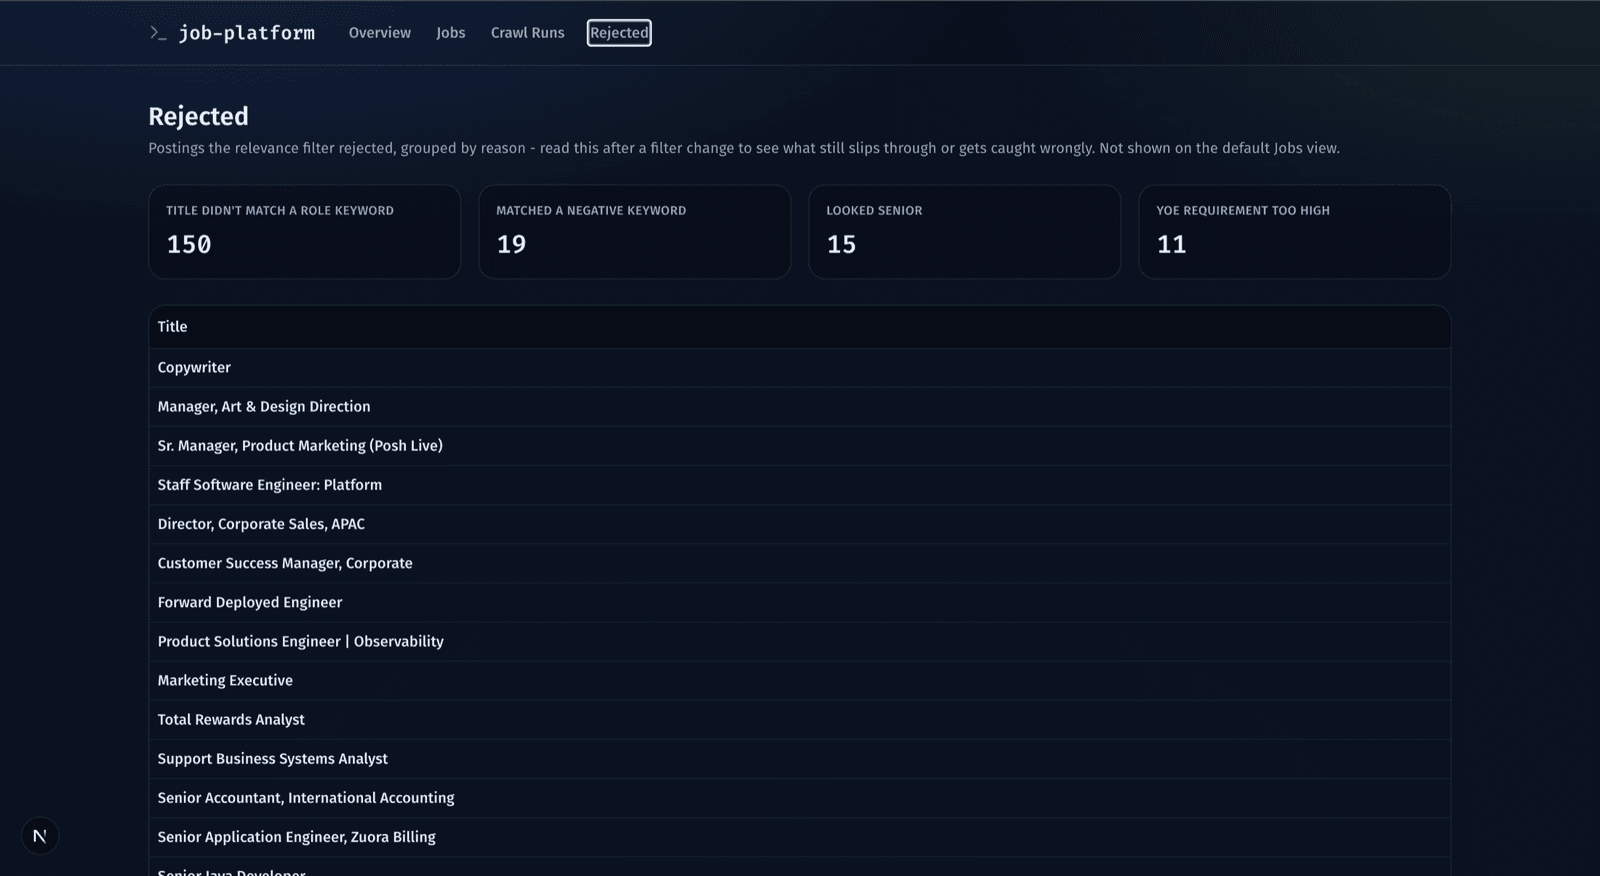The width and height of the screenshot is (1600, 876).
Task: Click the count 150 value
Action: [189, 244]
